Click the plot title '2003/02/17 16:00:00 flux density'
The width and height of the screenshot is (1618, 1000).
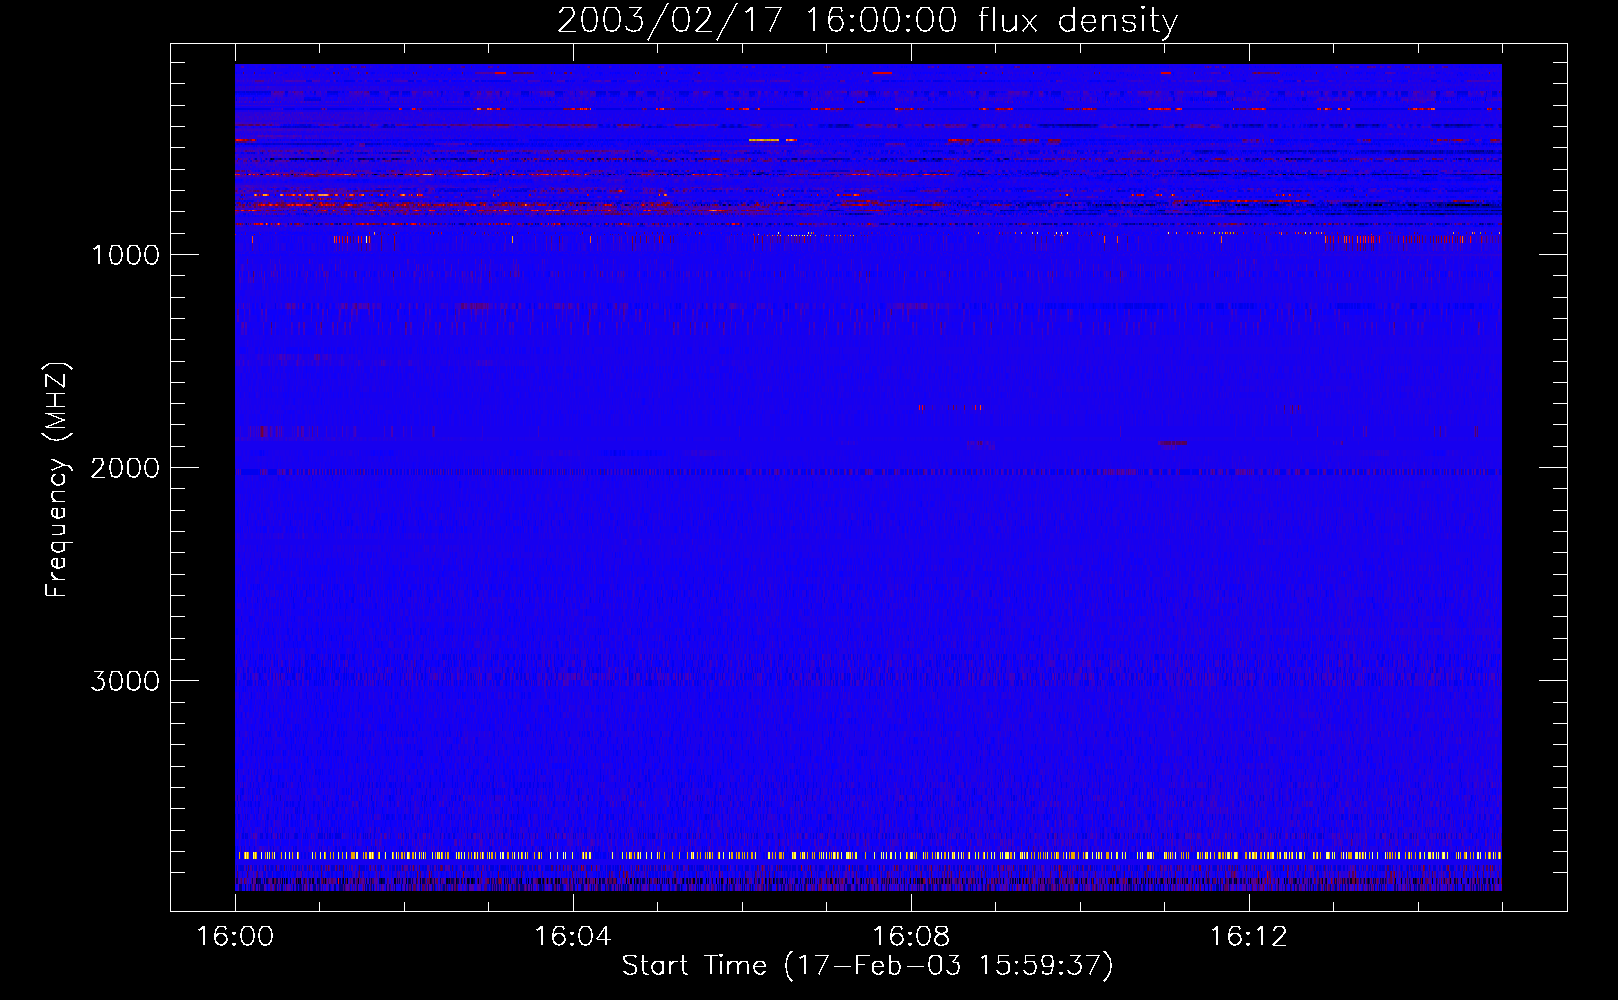[867, 20]
